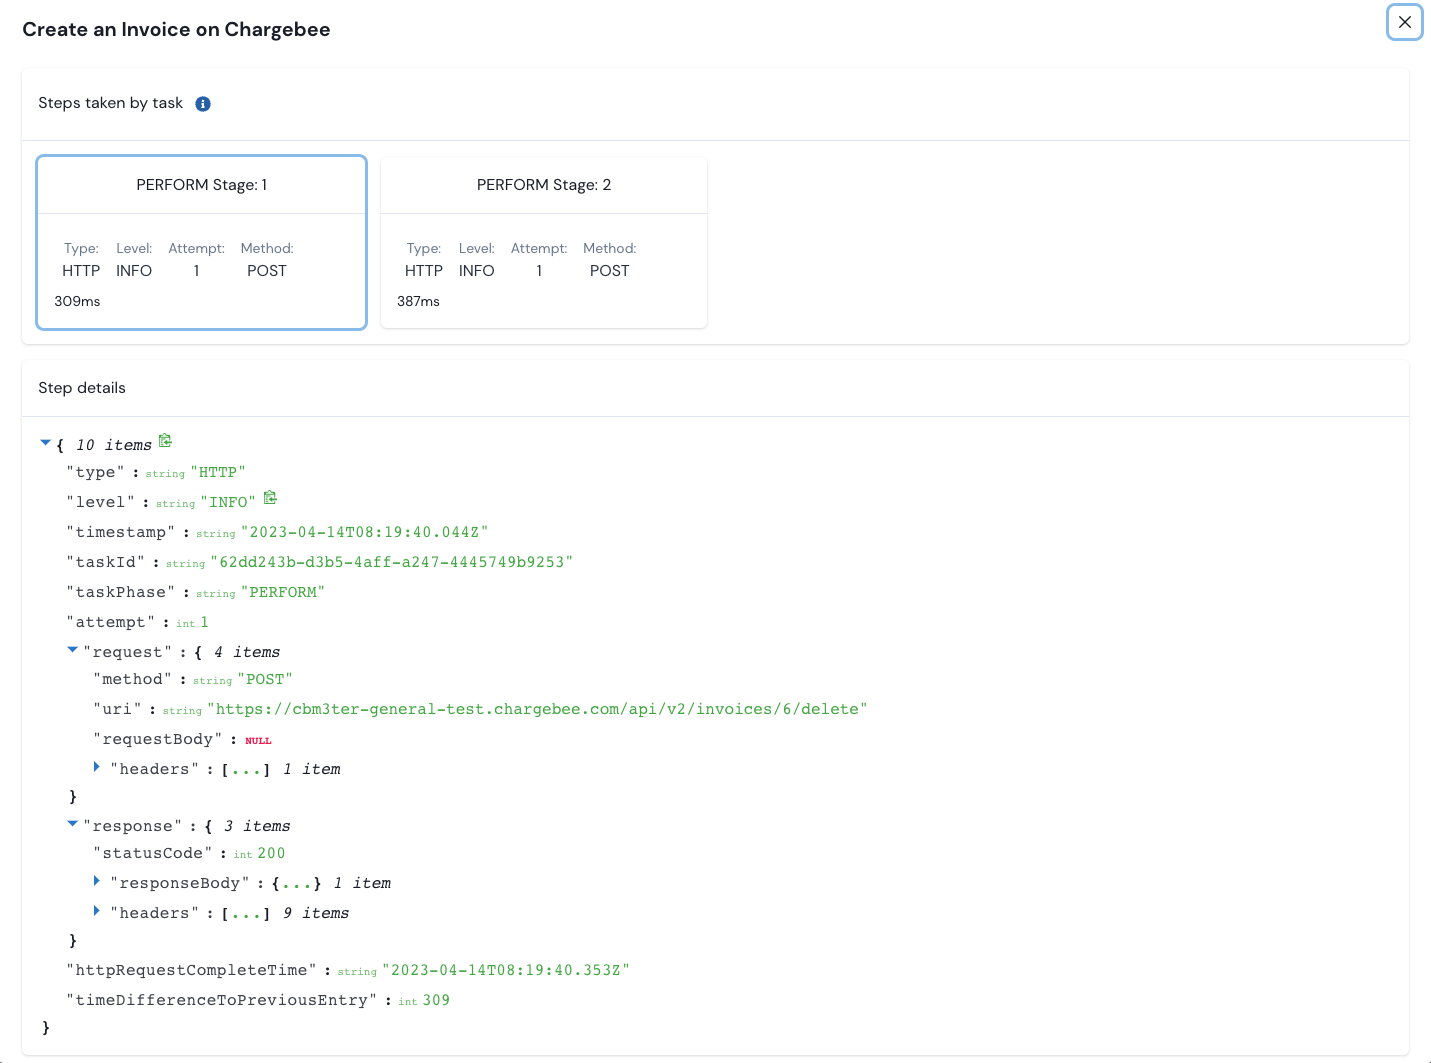Image resolution: width=1431 pixels, height=1063 pixels.
Task: Click the taskPhase value PERFORM
Action: [x=283, y=592]
